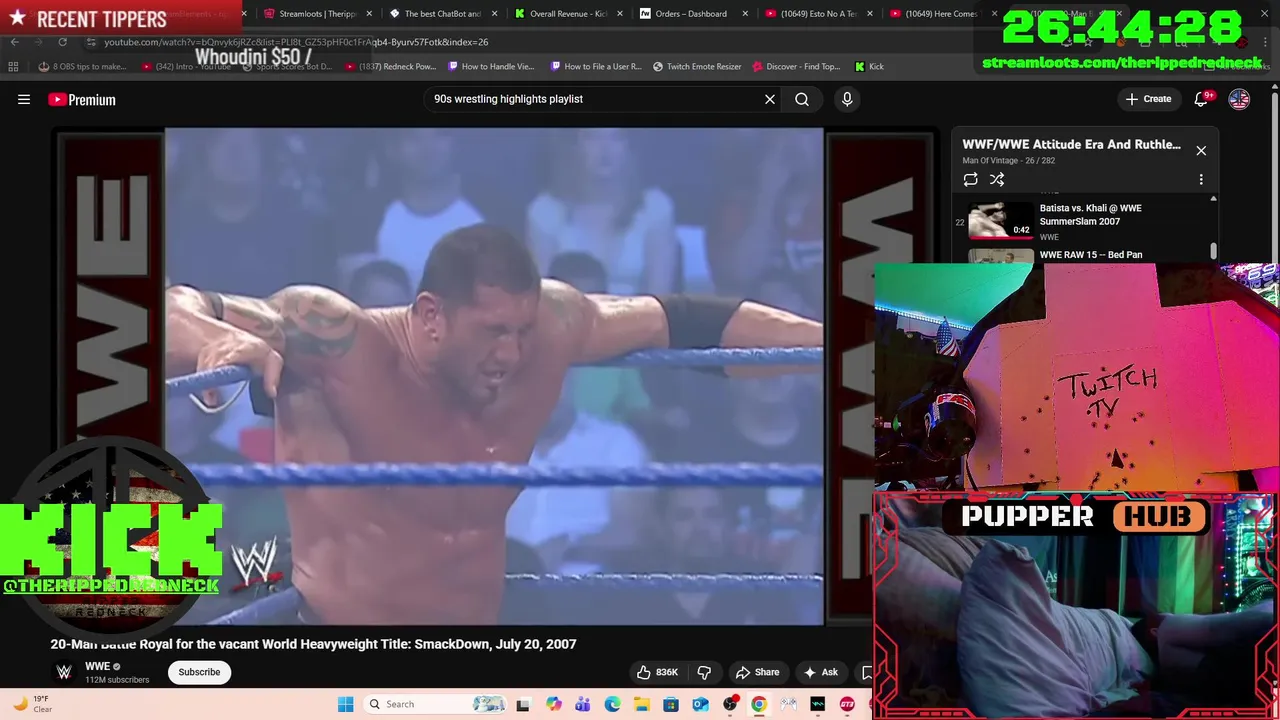Open Microsoft Edge from taskbar
The width and height of the screenshot is (1280, 720).
pyautogui.click(x=612, y=704)
